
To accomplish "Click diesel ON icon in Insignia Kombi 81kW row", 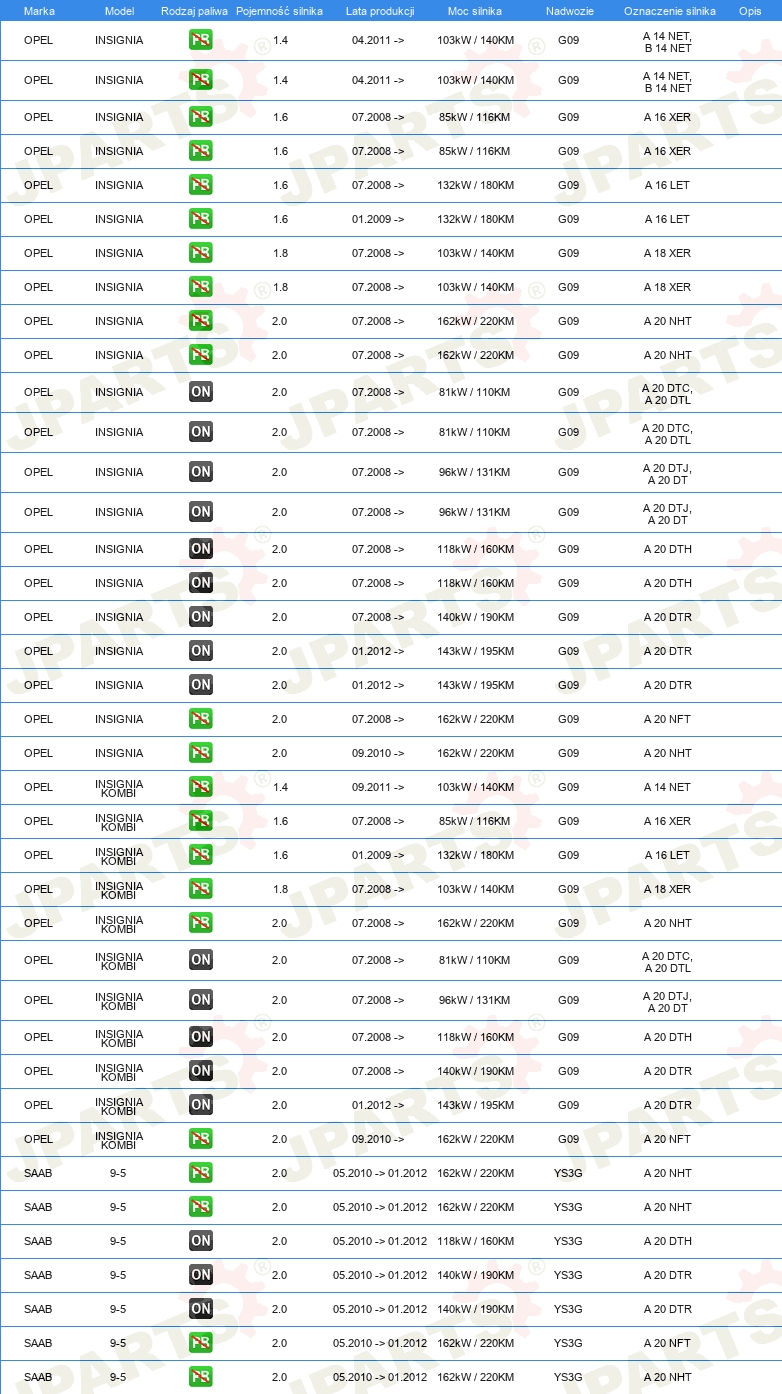I will [x=201, y=960].
